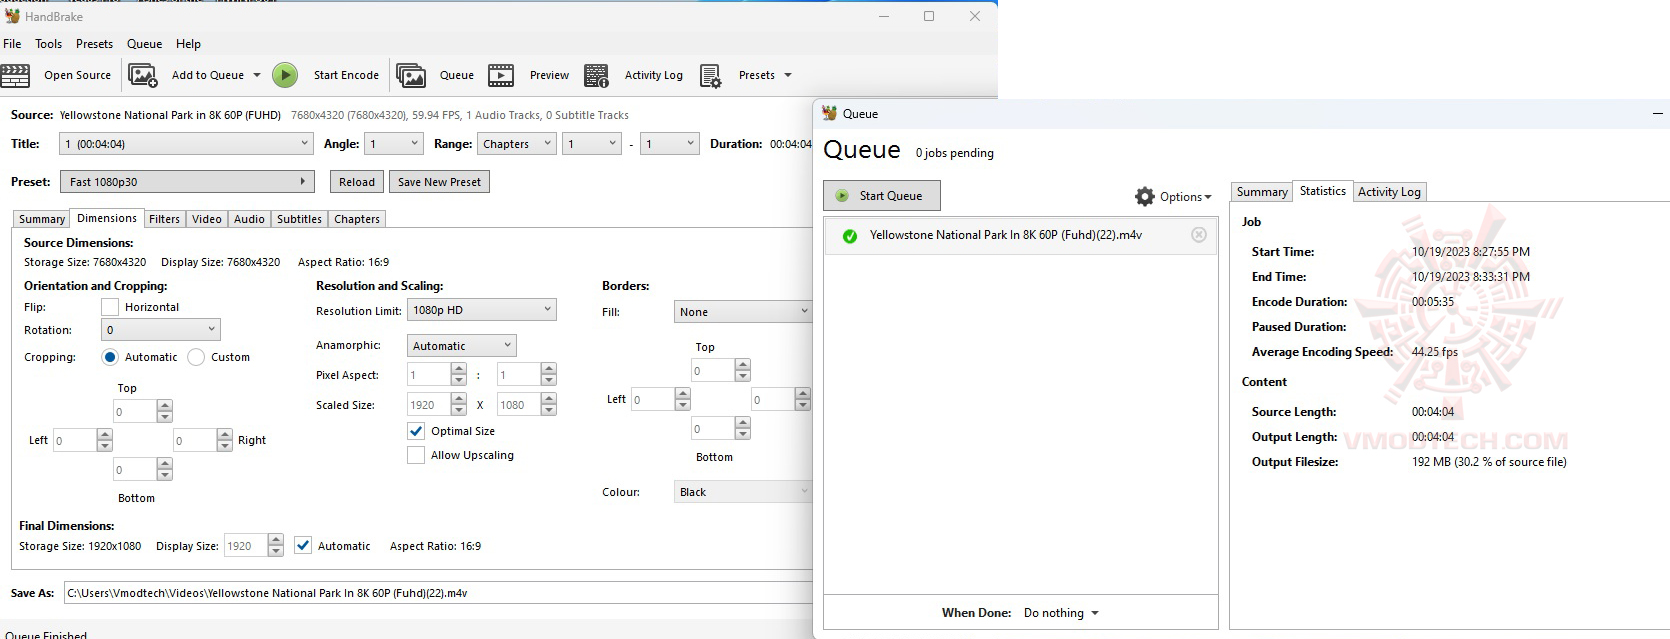Viewport: 1670px width, 639px height.
Task: Click the HandBrake app logo in the title bar
Action: pyautogui.click(x=12, y=16)
